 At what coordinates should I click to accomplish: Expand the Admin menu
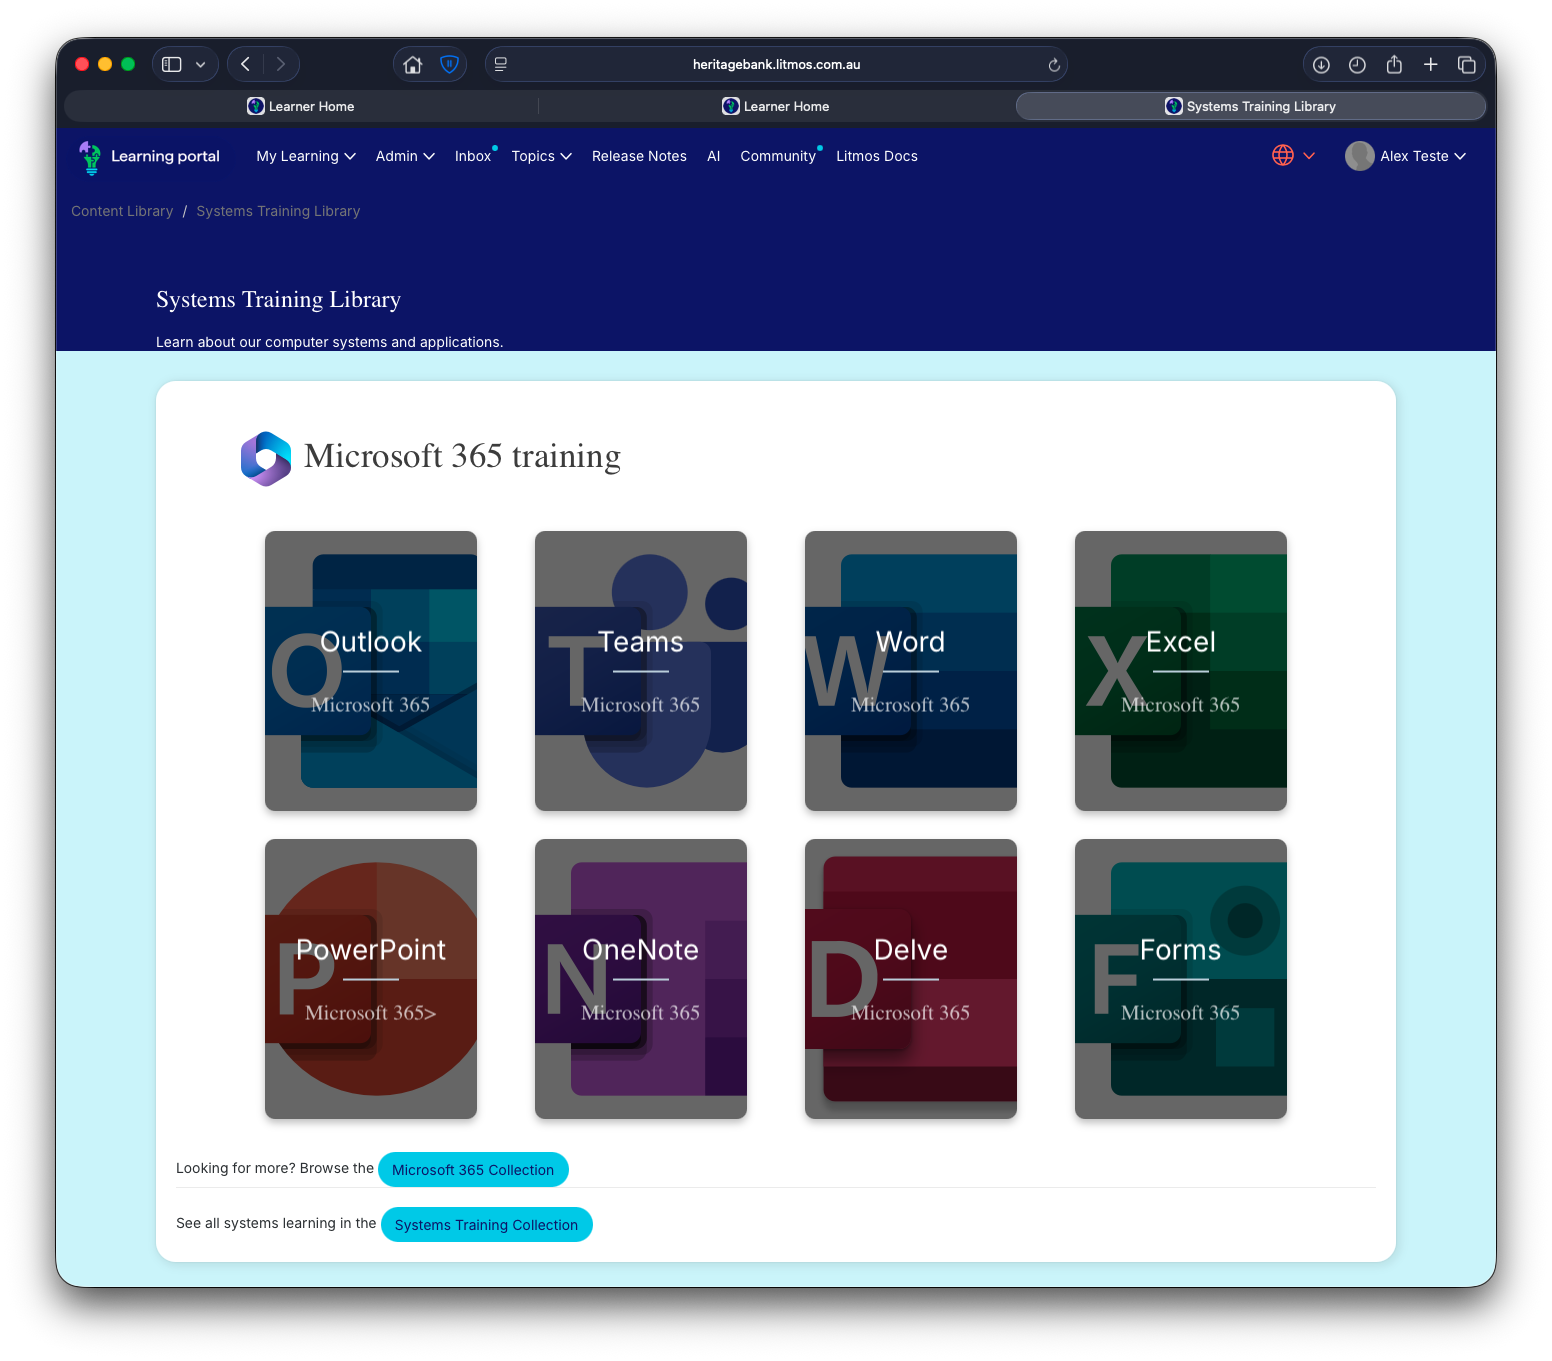(x=405, y=156)
